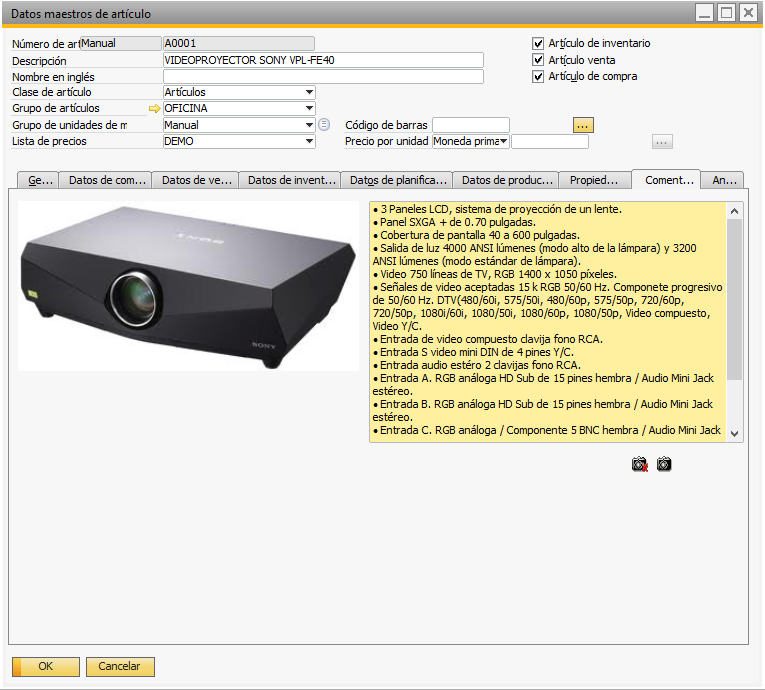The height and width of the screenshot is (690, 765).
Task: Click the OK button
Action: (x=46, y=667)
